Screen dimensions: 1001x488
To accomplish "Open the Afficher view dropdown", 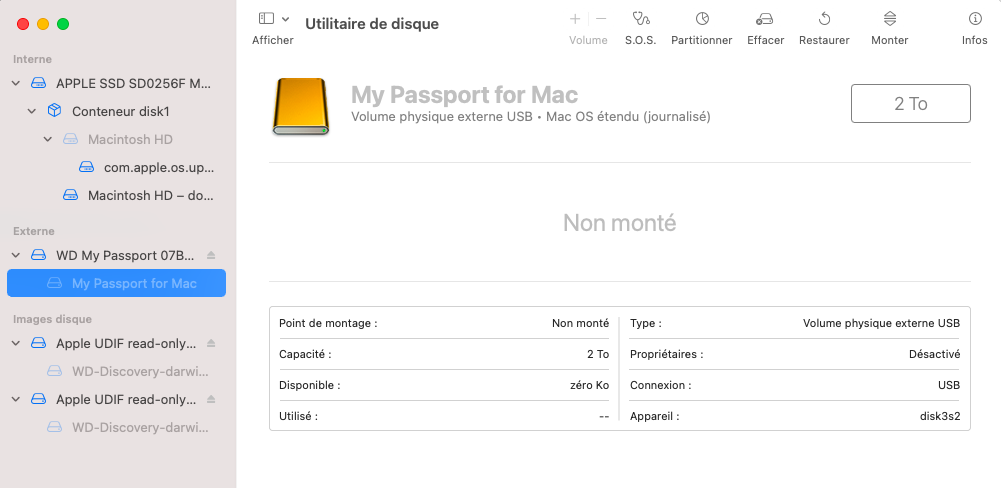I will click(273, 19).
